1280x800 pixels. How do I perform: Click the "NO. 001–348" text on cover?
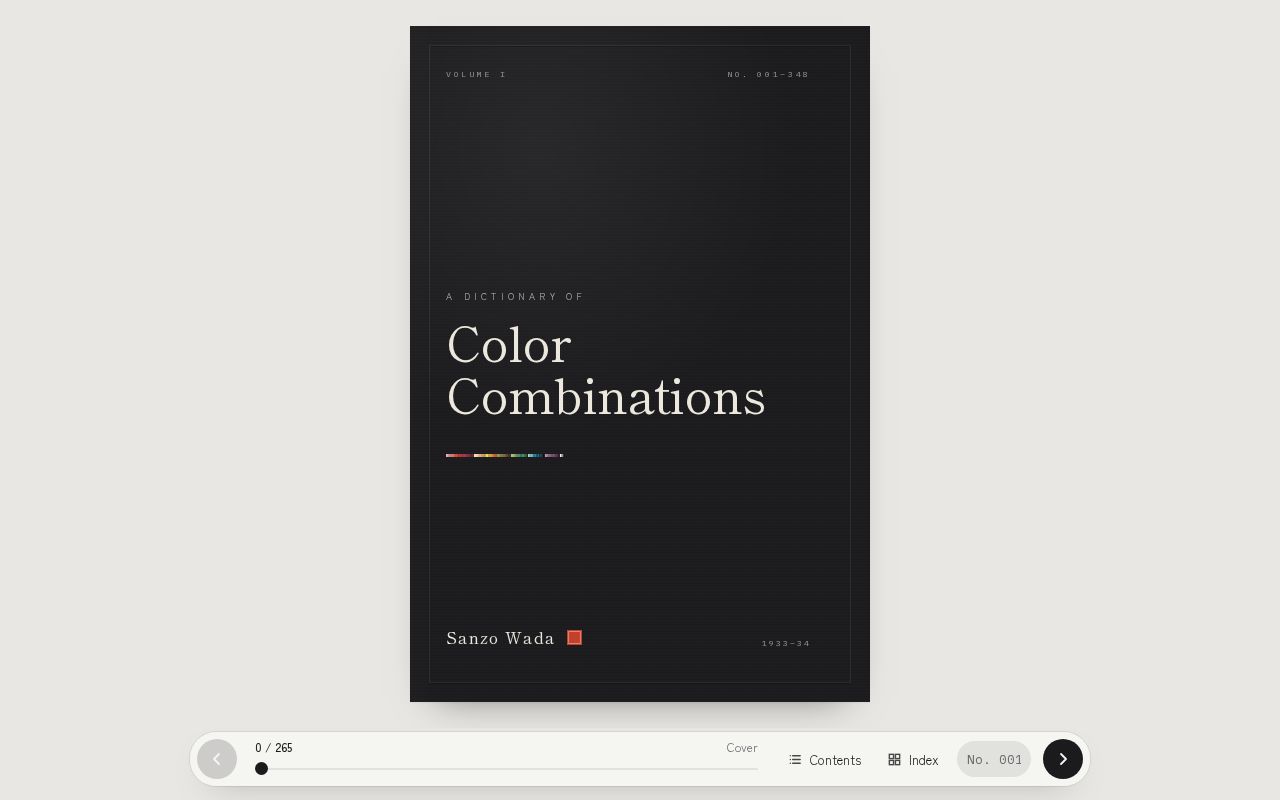click(x=768, y=74)
